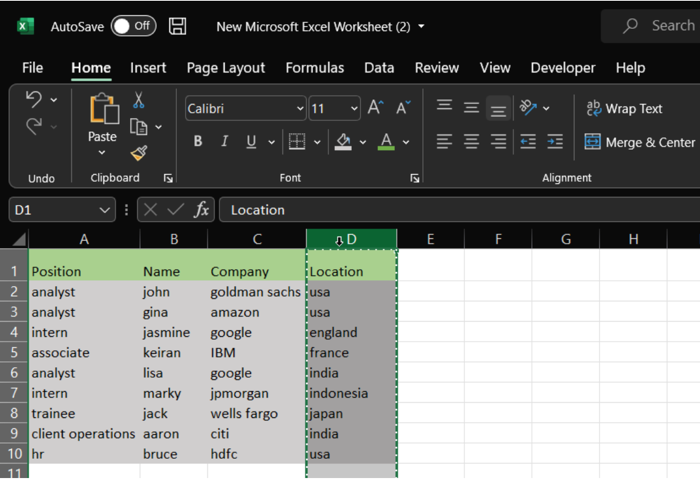Click the Increase Font Size icon

click(x=375, y=108)
